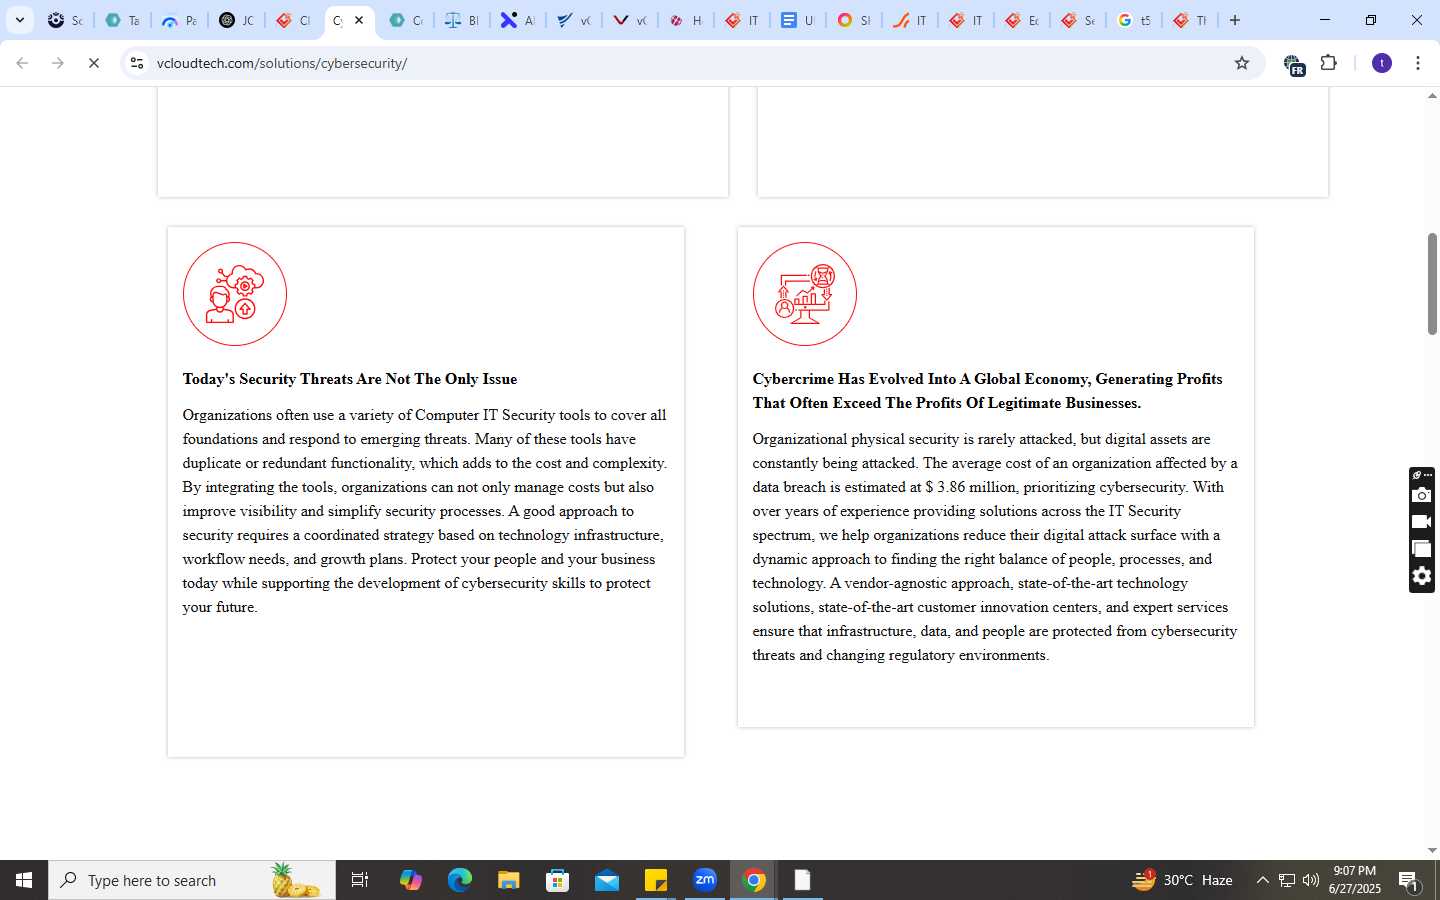Bookmark this page with the star icon
The height and width of the screenshot is (900, 1440).
pyautogui.click(x=1242, y=63)
